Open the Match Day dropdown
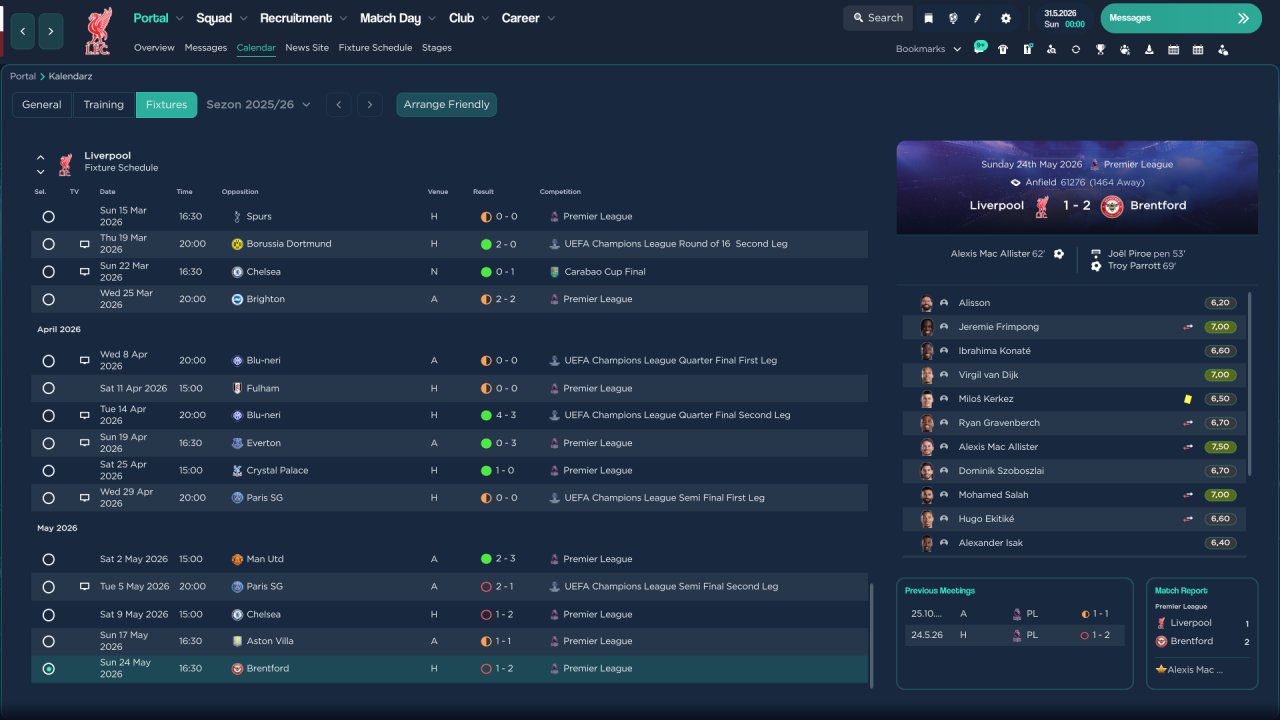The image size is (1280, 720). point(398,18)
